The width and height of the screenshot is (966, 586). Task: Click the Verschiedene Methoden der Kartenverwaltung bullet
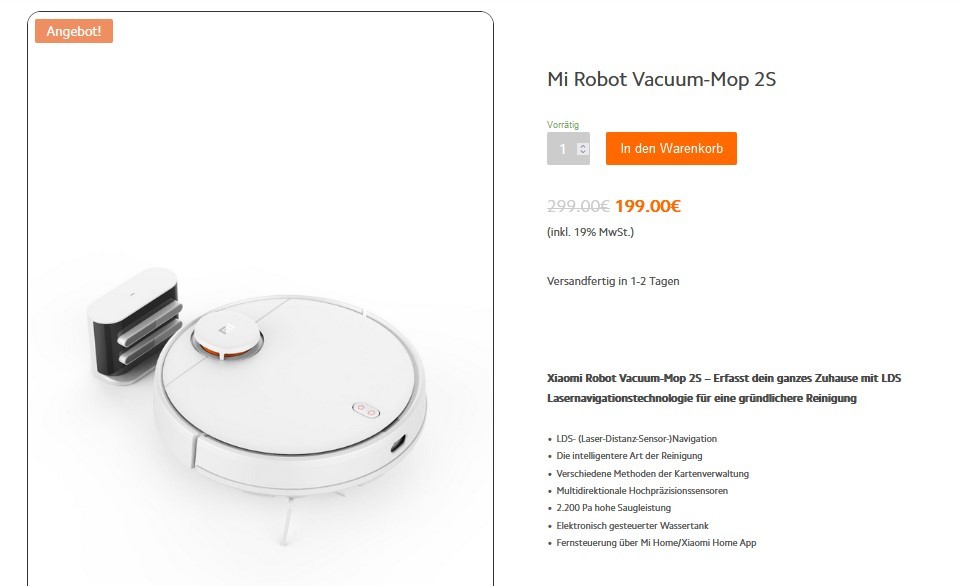[652, 474]
